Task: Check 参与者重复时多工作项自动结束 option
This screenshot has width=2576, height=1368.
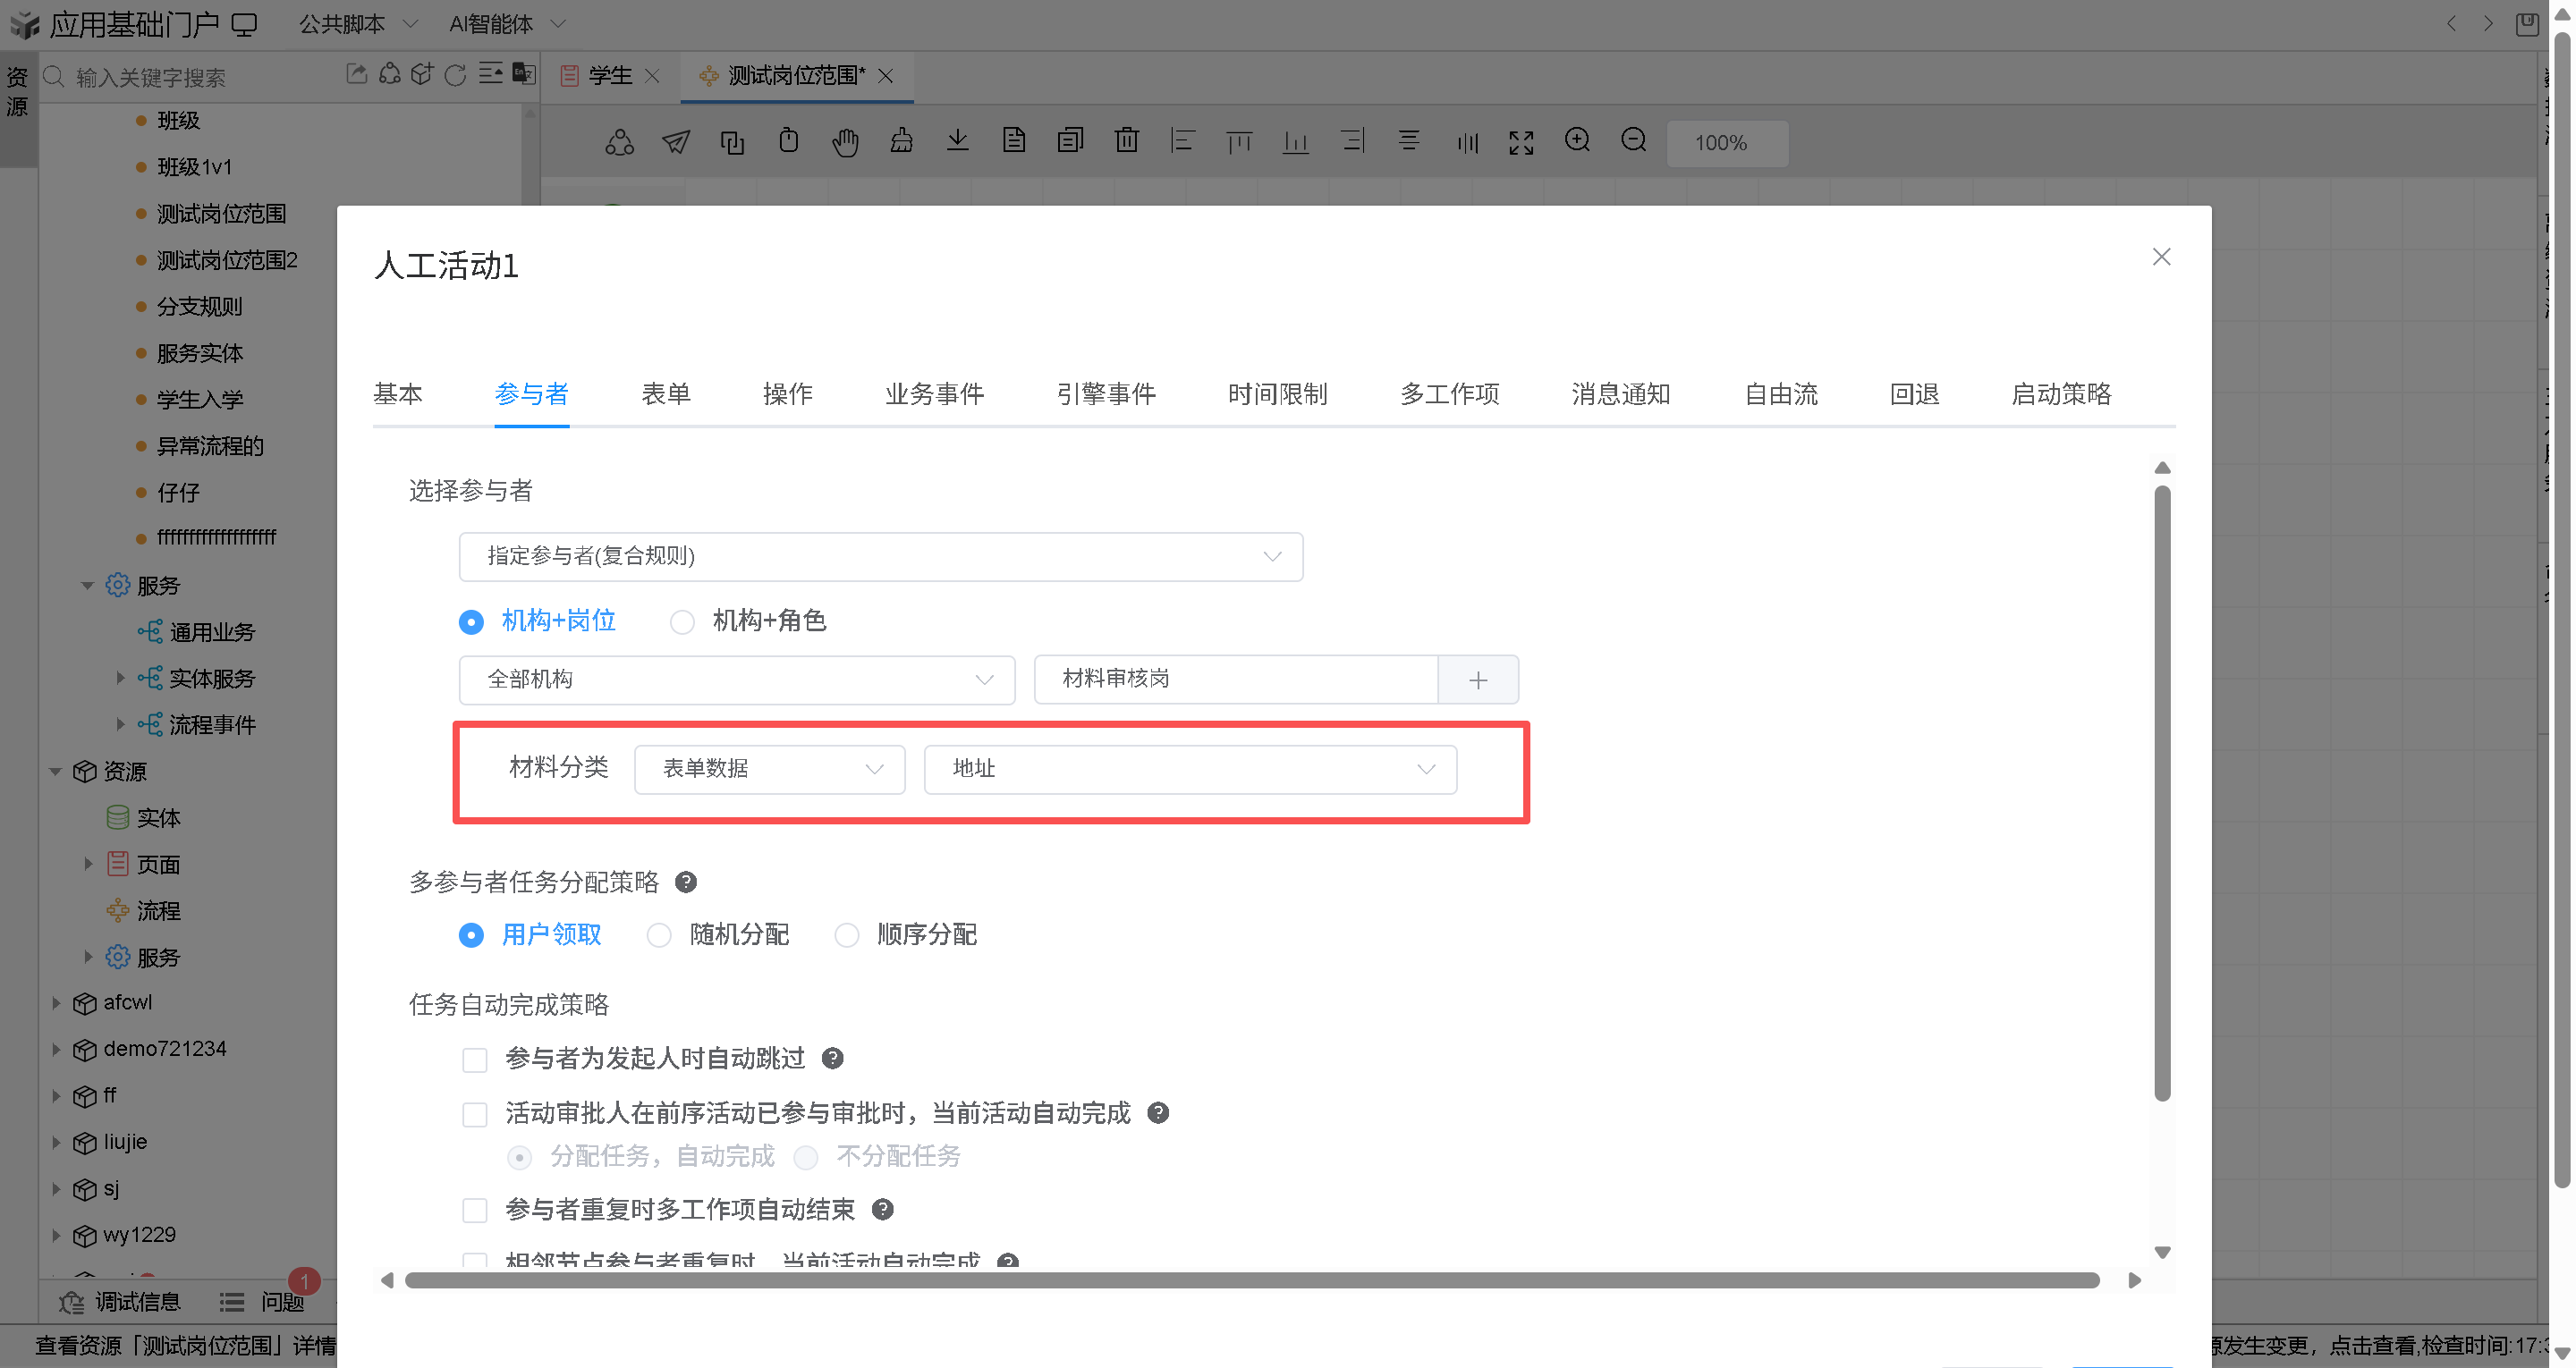Action: [475, 1210]
